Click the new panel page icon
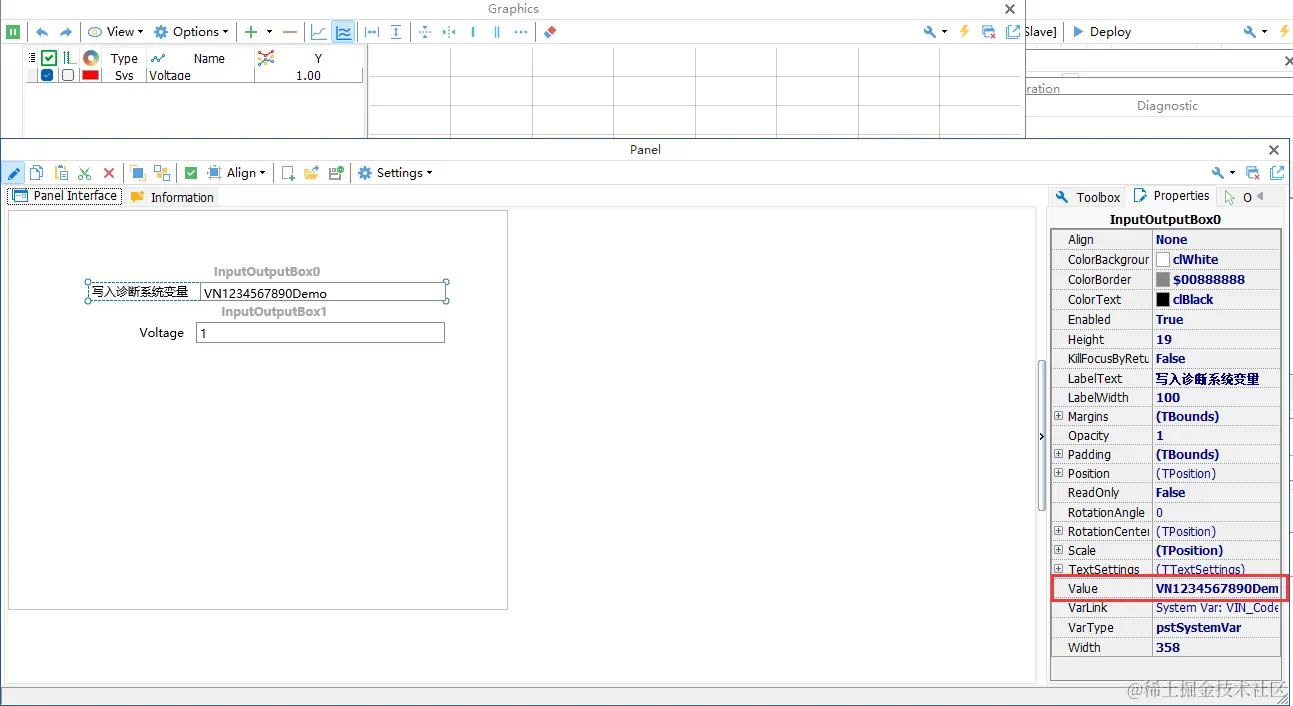This screenshot has height=706, width=1293. pos(288,173)
